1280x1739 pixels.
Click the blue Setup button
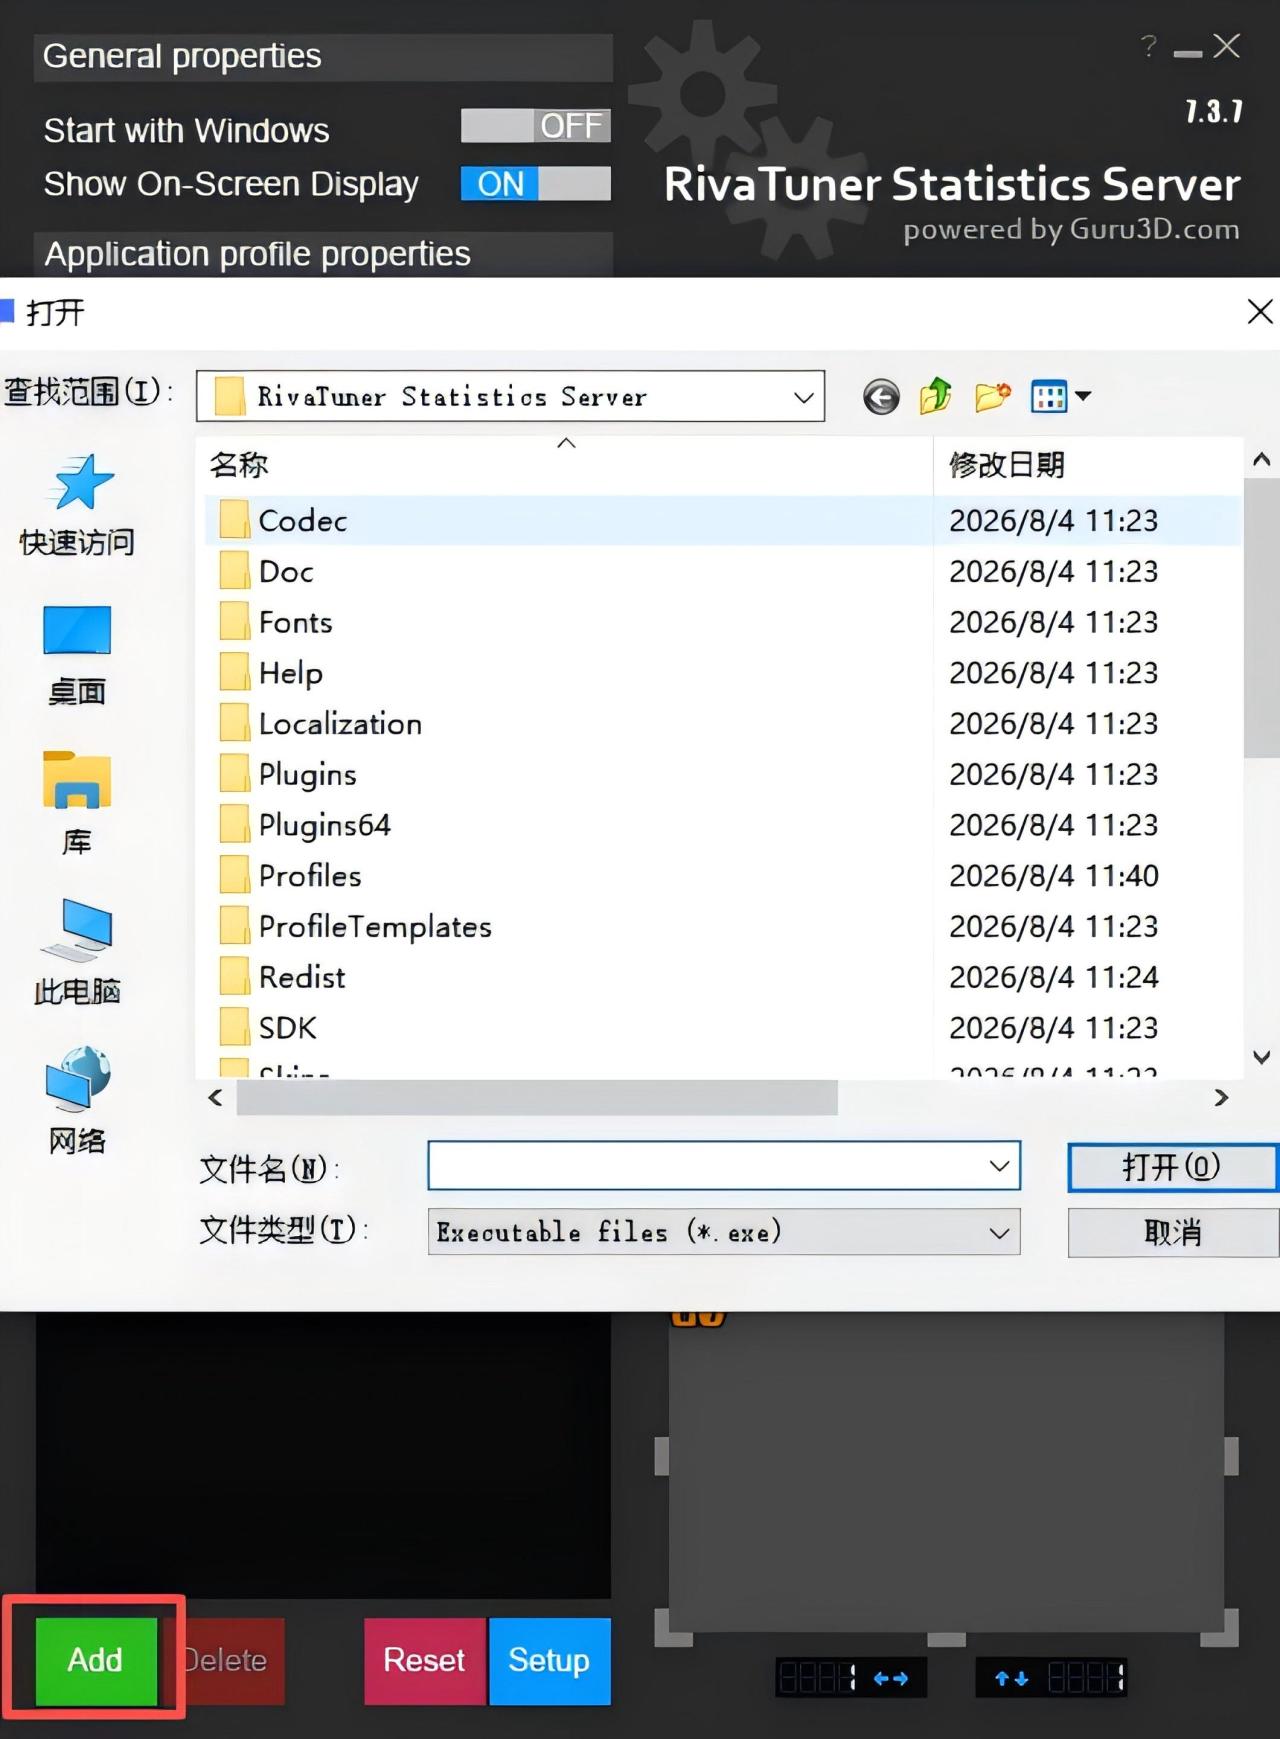coord(549,1661)
